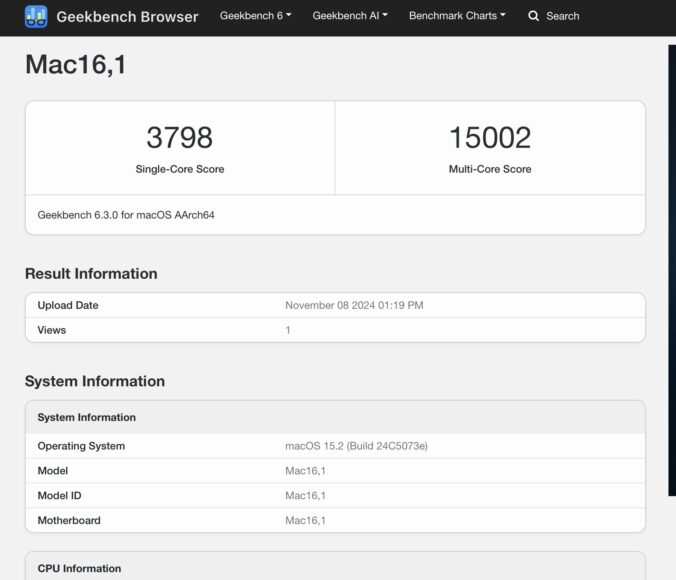Click the Mac16,1 page heading

tap(75, 65)
